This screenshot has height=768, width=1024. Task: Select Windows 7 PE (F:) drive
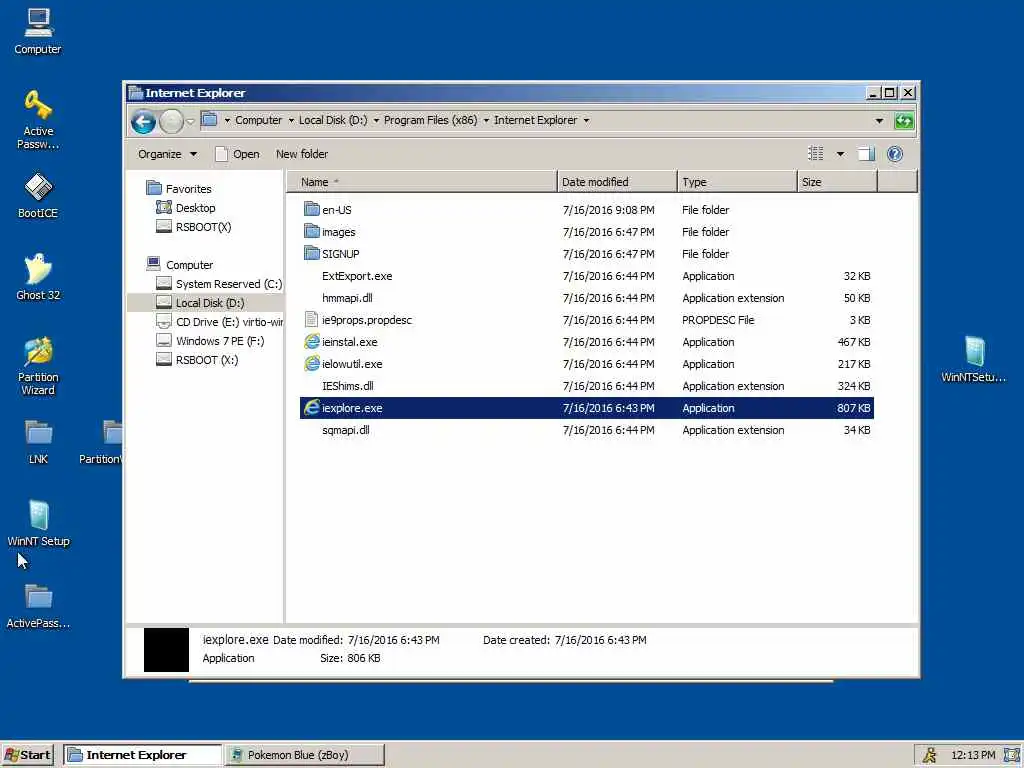coord(219,341)
